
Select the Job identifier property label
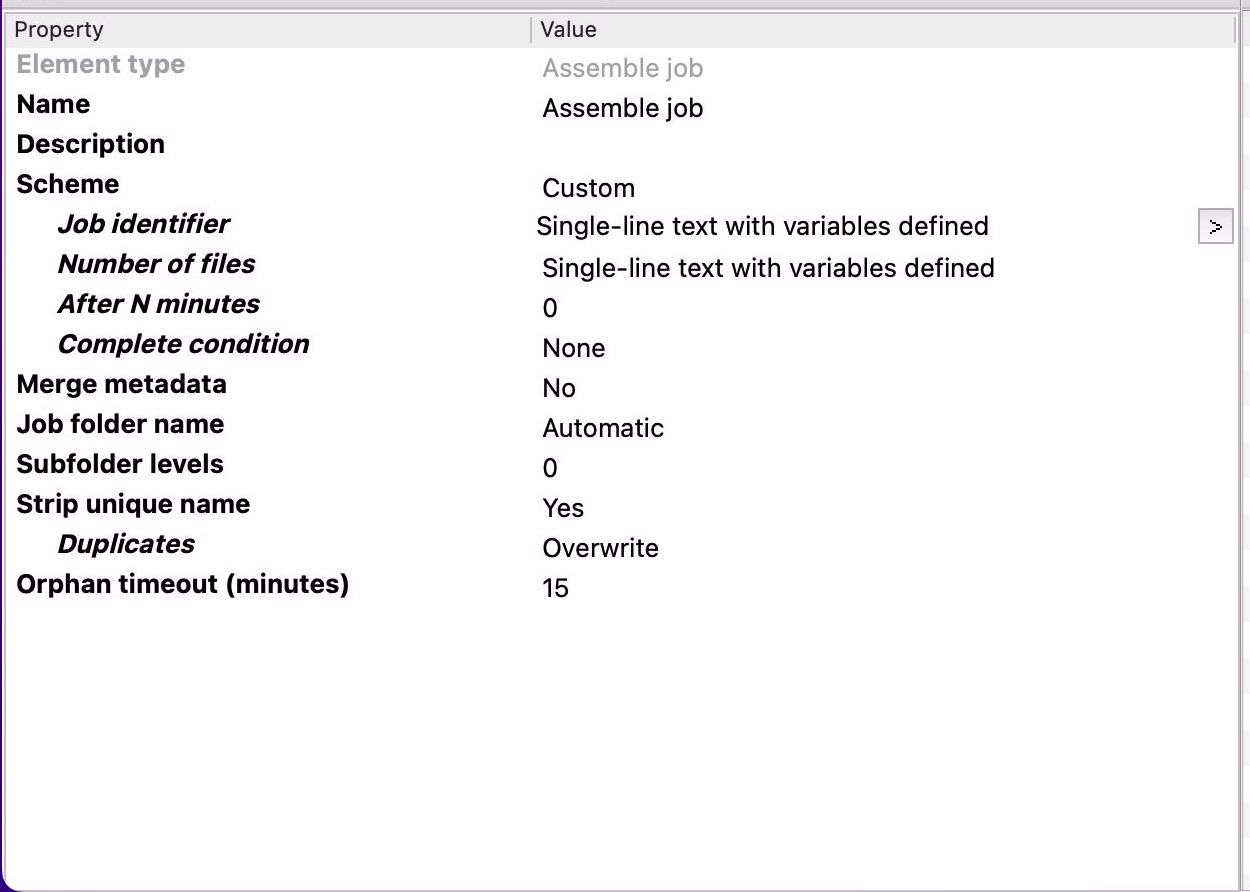(143, 223)
